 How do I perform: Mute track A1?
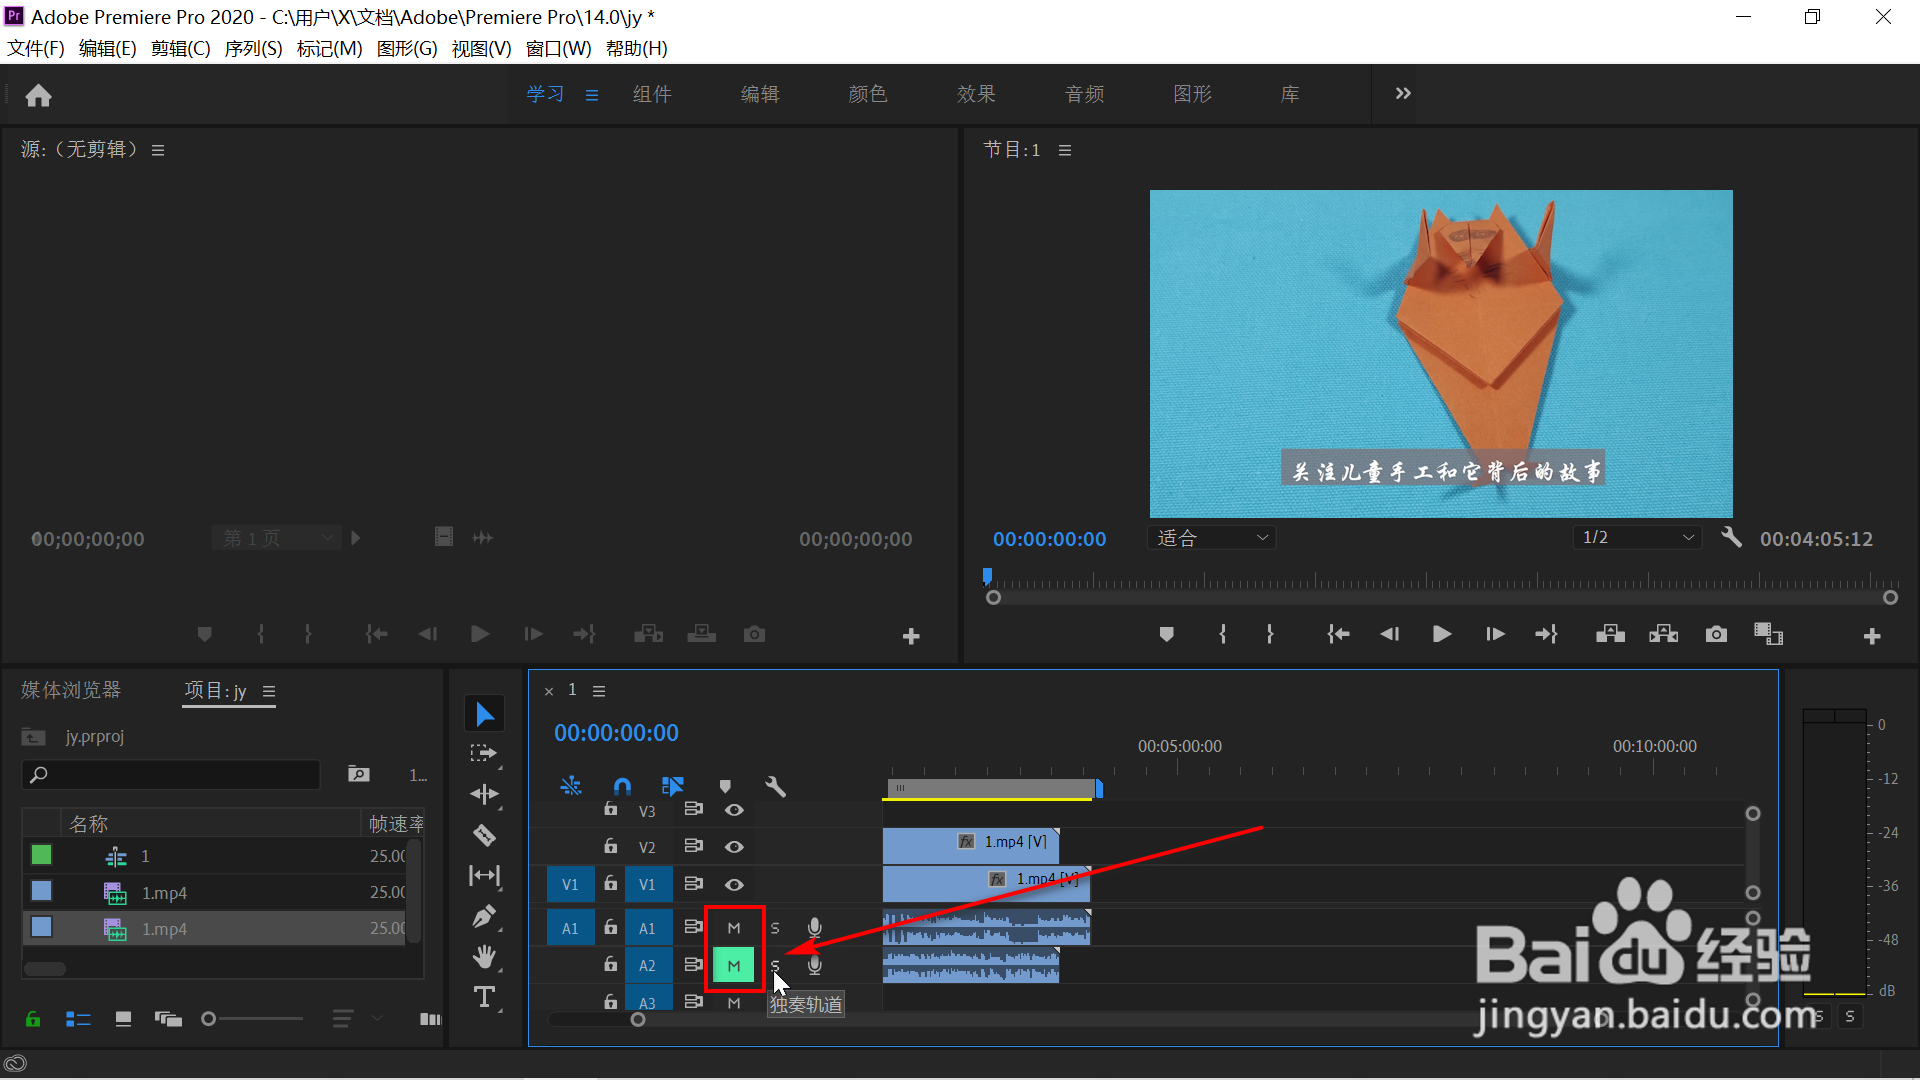(x=734, y=928)
